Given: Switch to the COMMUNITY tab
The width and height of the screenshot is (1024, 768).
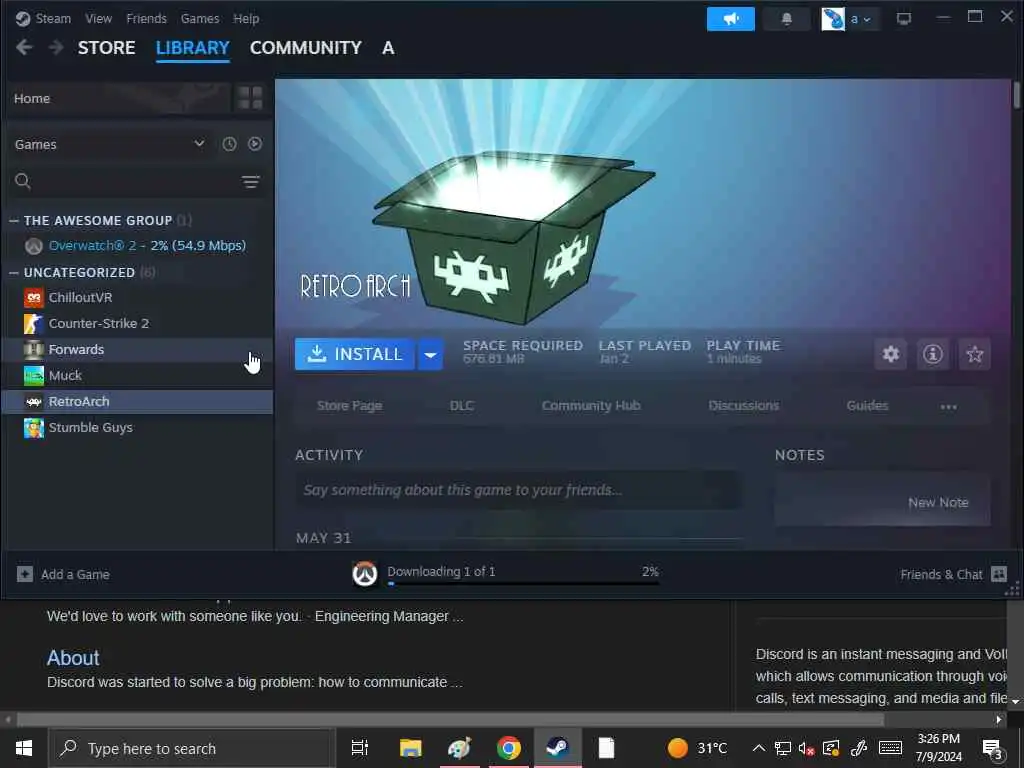Looking at the screenshot, I should tap(306, 48).
